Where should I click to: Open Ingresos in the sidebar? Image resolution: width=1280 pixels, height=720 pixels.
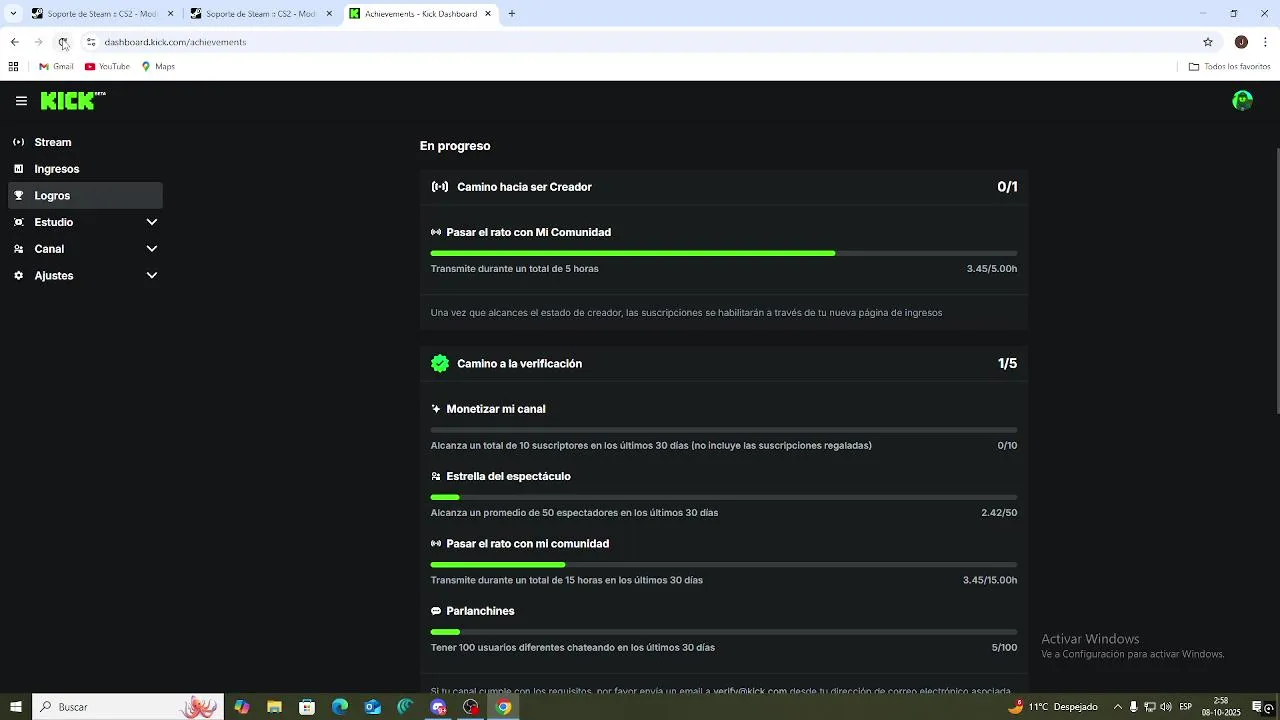pyautogui.click(x=85, y=169)
